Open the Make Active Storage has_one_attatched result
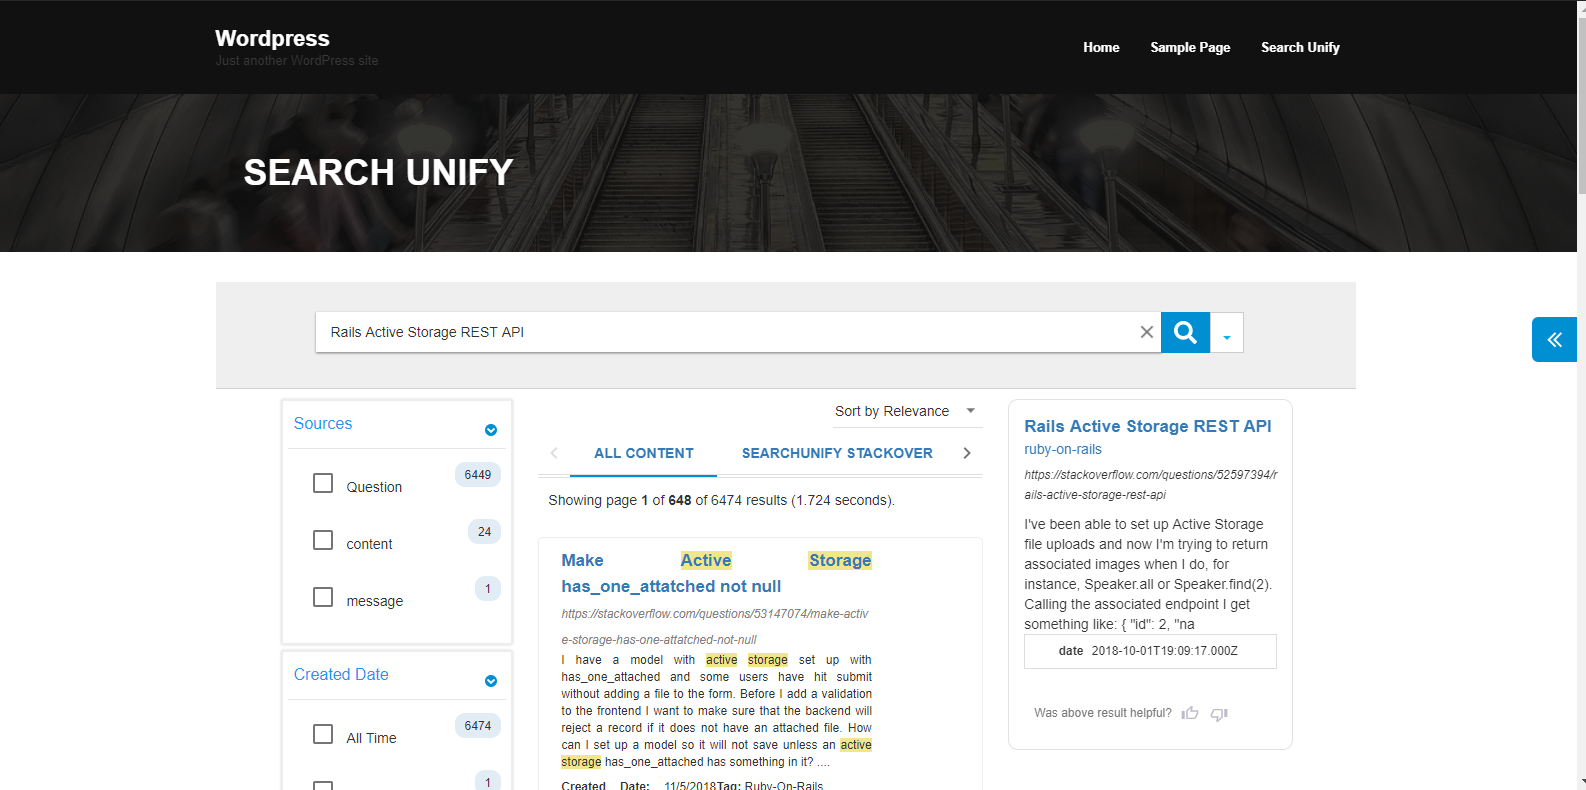 [x=671, y=573]
